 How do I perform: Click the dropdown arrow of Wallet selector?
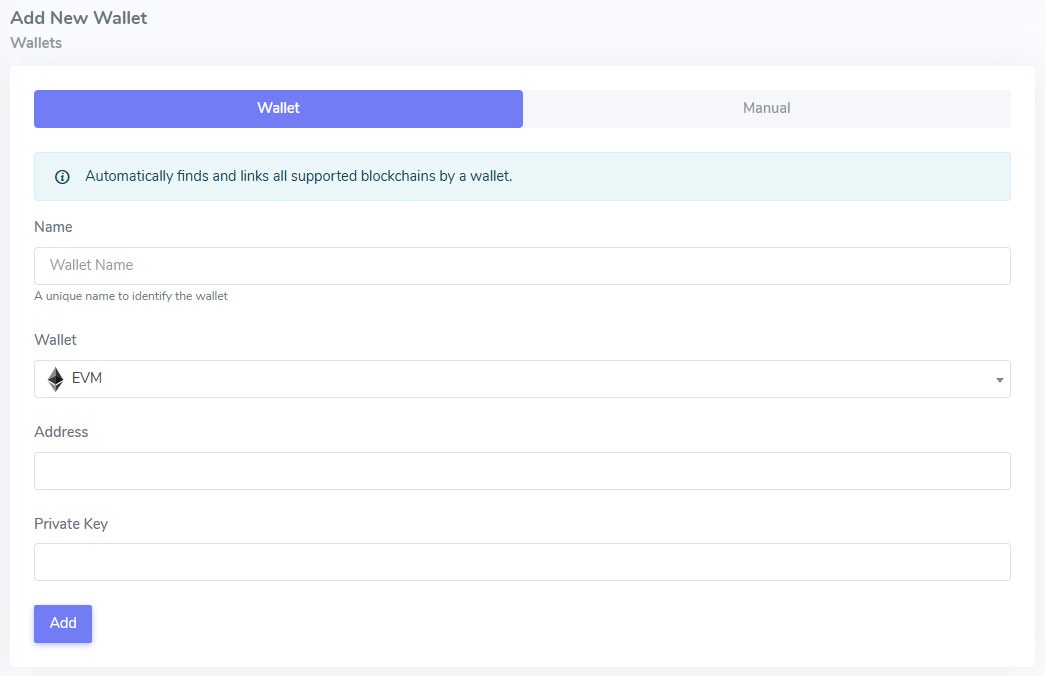(x=999, y=380)
